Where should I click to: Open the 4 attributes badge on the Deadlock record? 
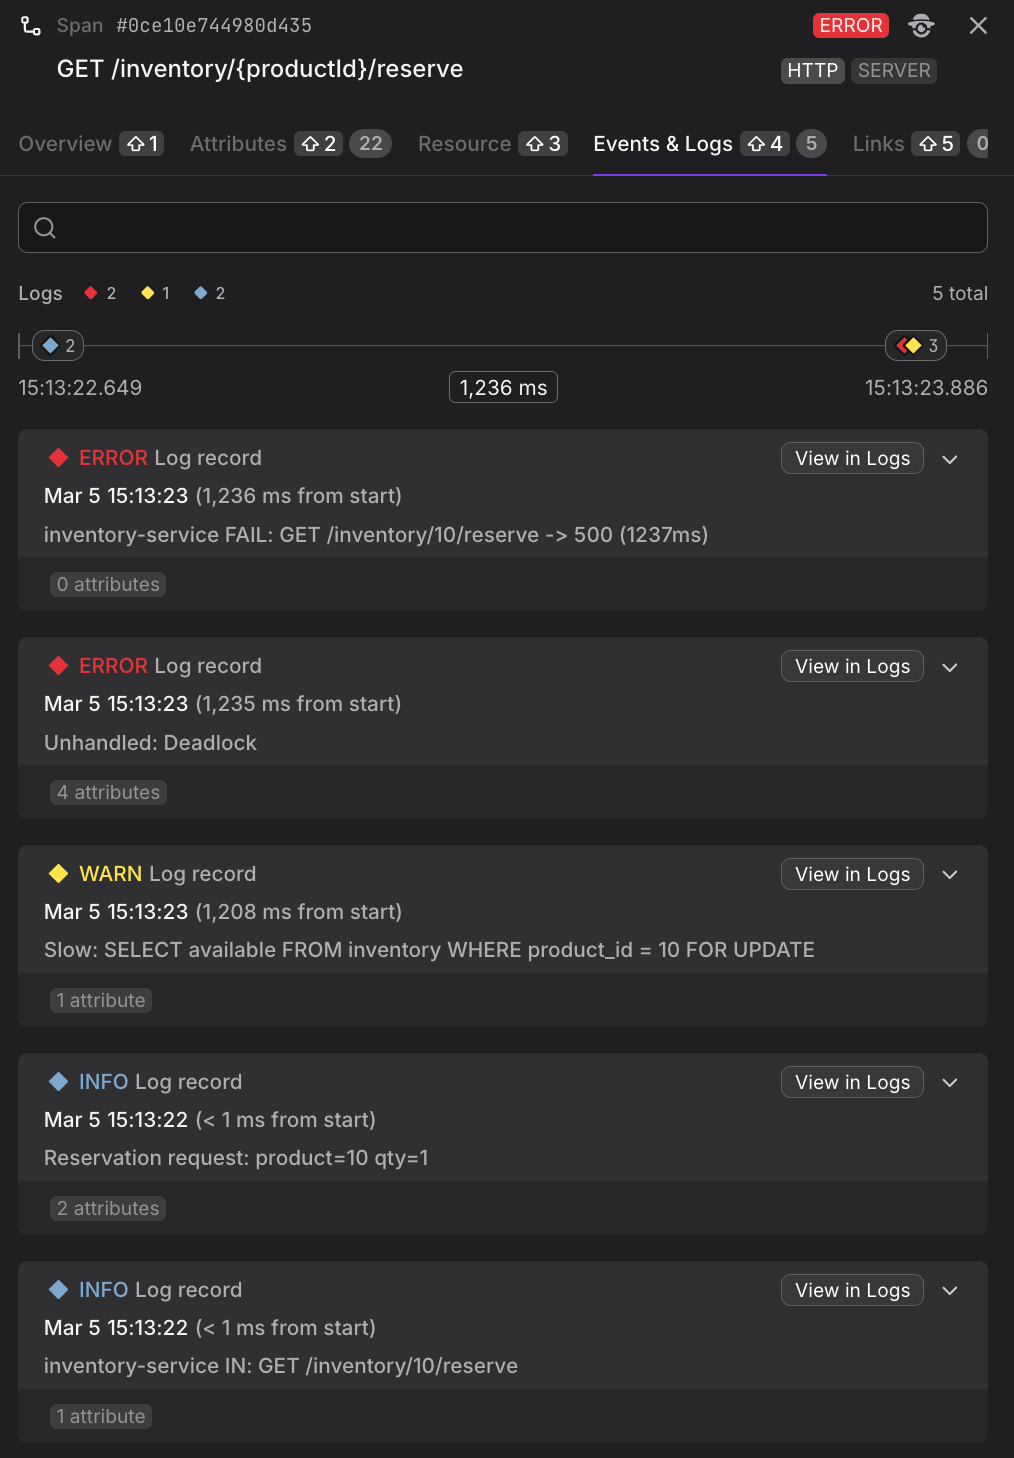(x=108, y=792)
